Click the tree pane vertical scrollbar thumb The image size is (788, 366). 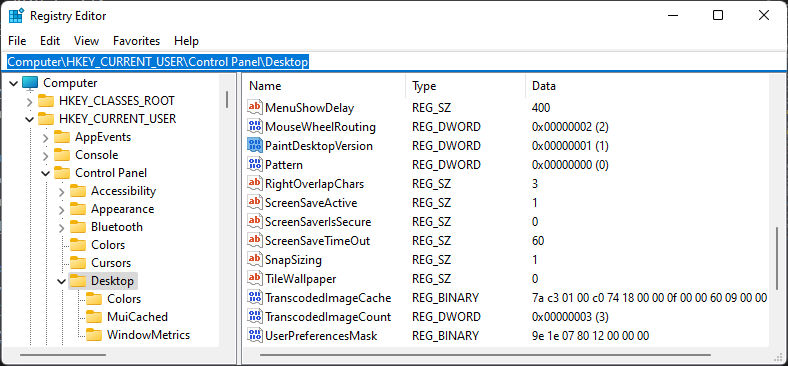(x=227, y=100)
